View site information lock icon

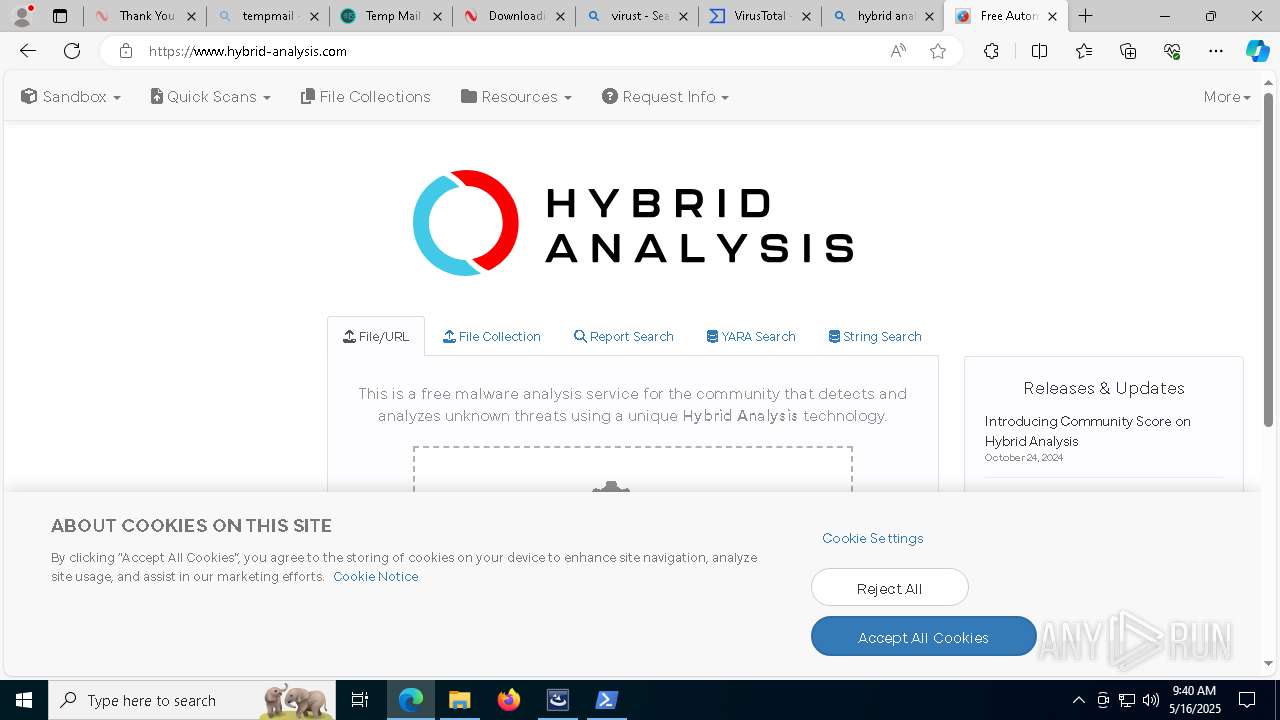tap(126, 51)
